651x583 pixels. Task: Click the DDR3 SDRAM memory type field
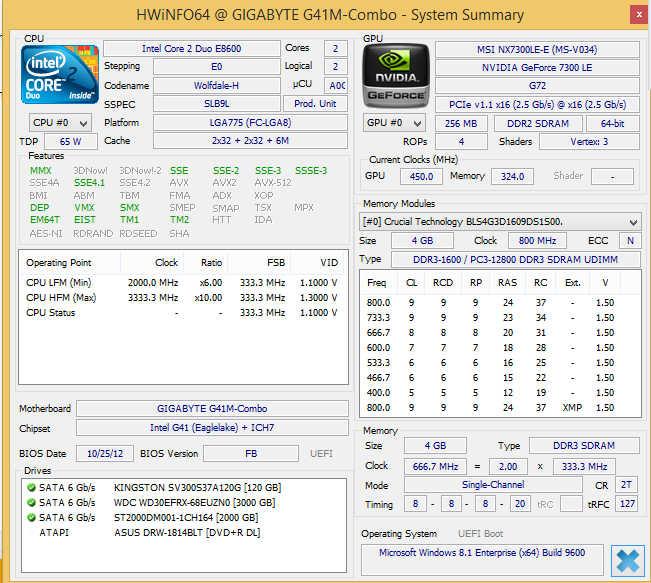tap(584, 446)
